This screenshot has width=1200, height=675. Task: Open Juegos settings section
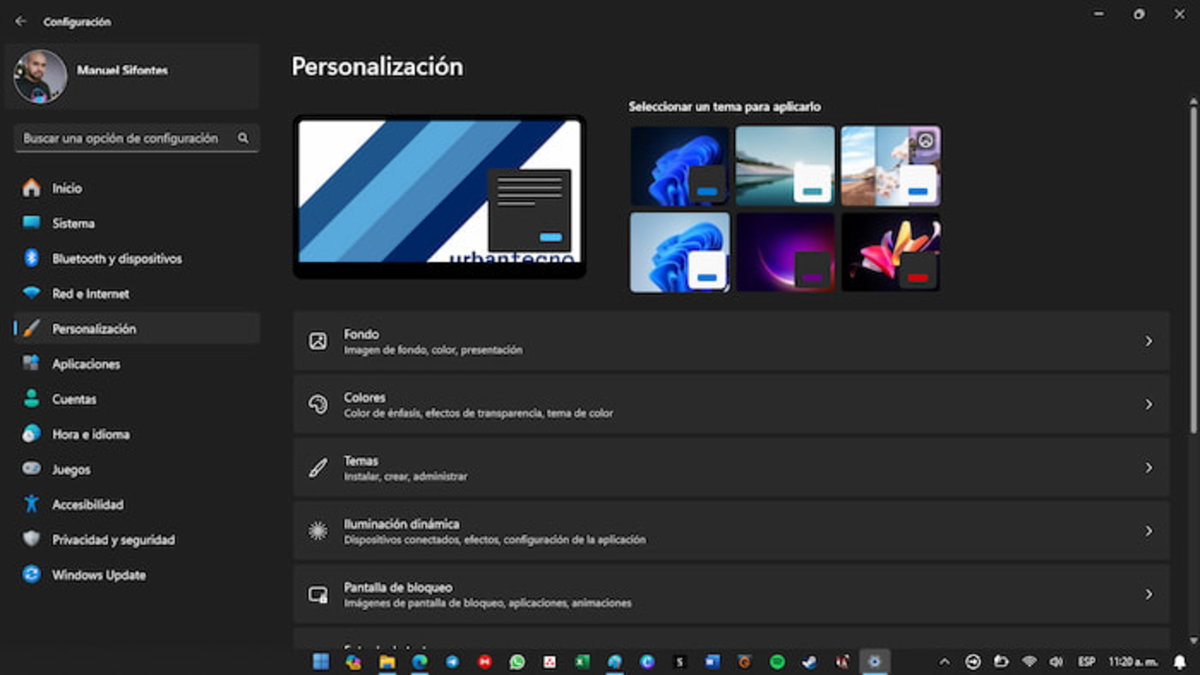[137, 469]
